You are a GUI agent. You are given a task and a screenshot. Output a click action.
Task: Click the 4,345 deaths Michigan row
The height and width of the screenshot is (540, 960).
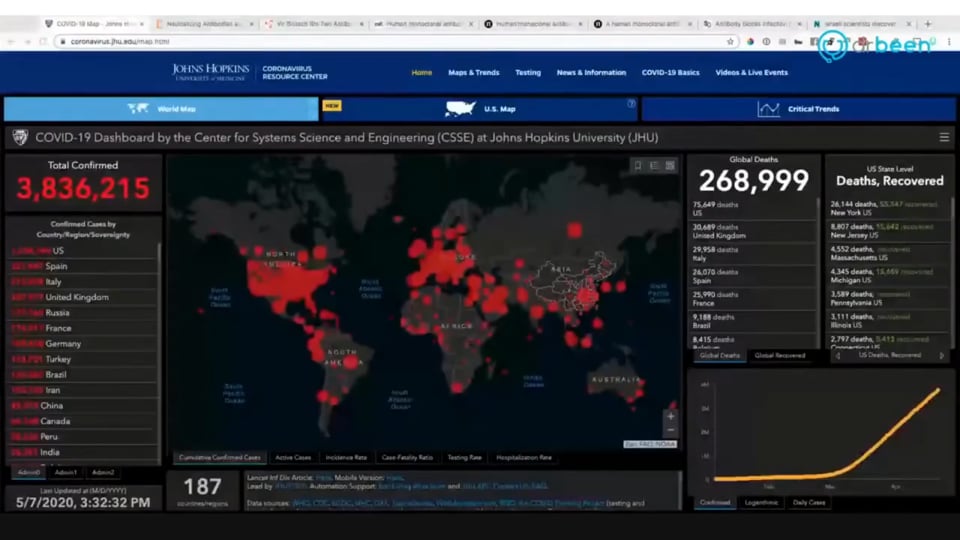(888, 276)
